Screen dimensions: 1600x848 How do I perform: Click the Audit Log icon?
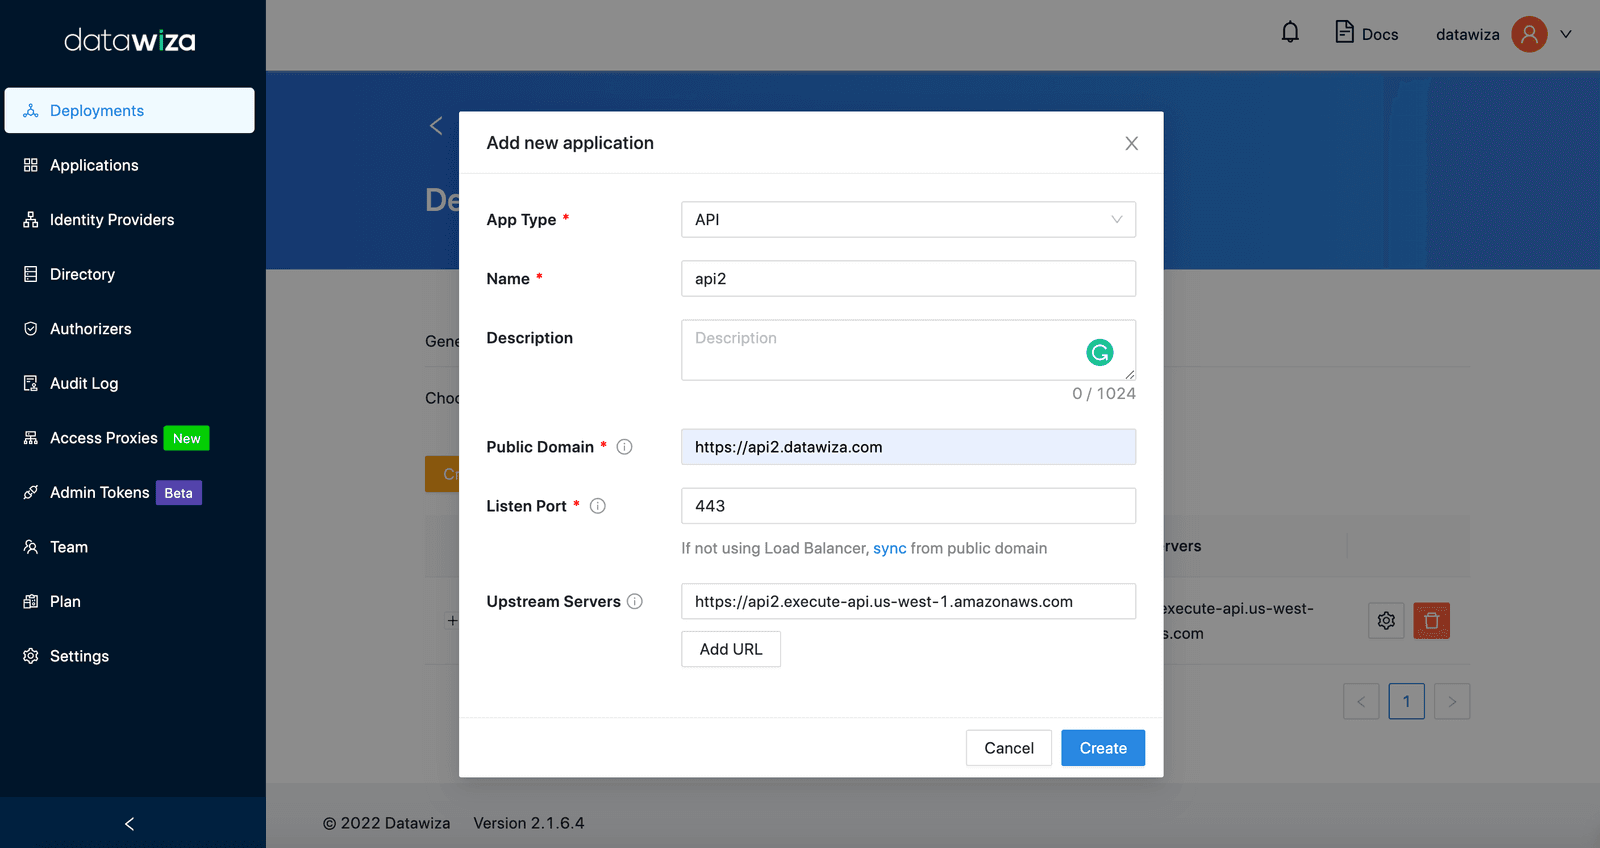tap(31, 383)
